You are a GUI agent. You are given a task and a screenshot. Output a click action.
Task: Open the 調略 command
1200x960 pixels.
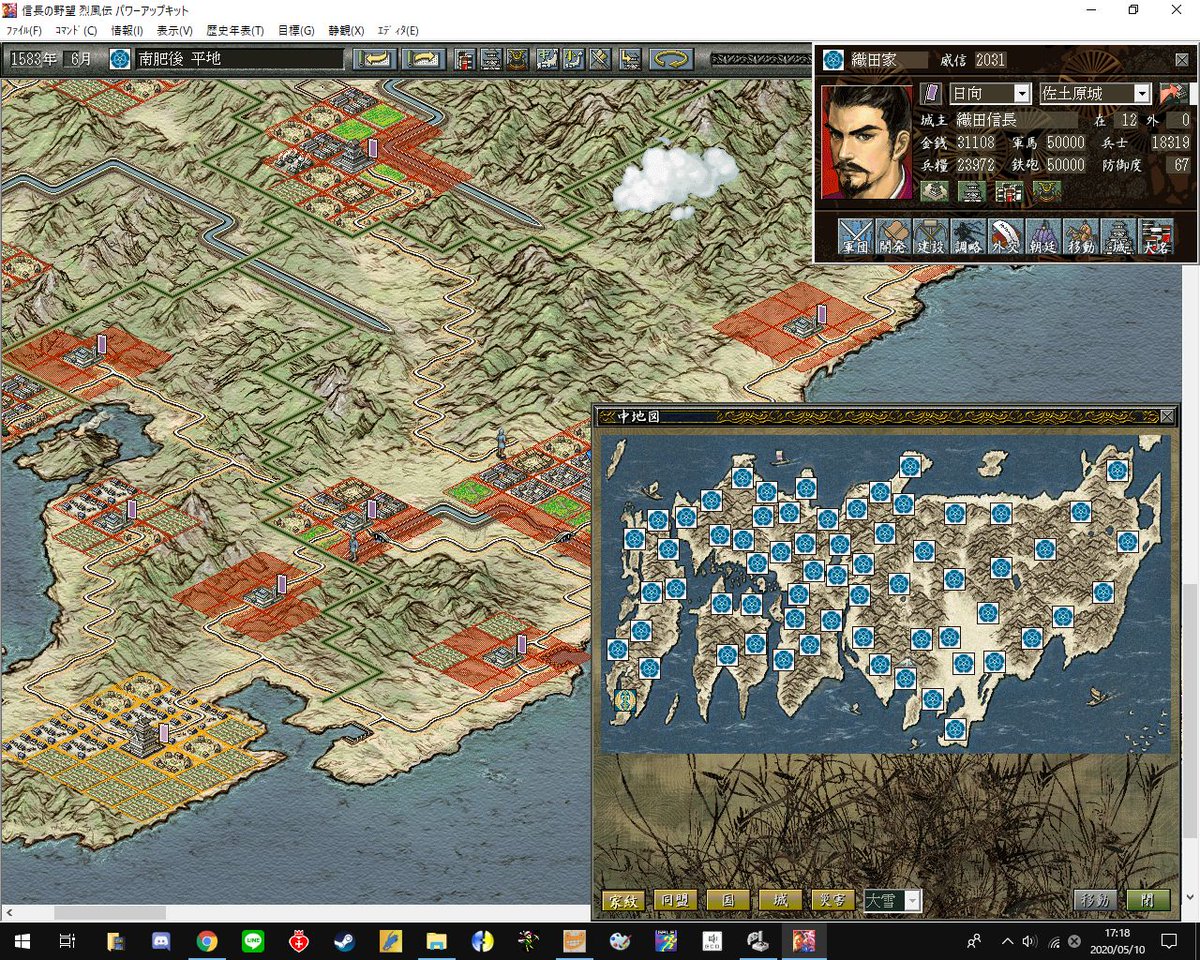pyautogui.click(x=968, y=236)
